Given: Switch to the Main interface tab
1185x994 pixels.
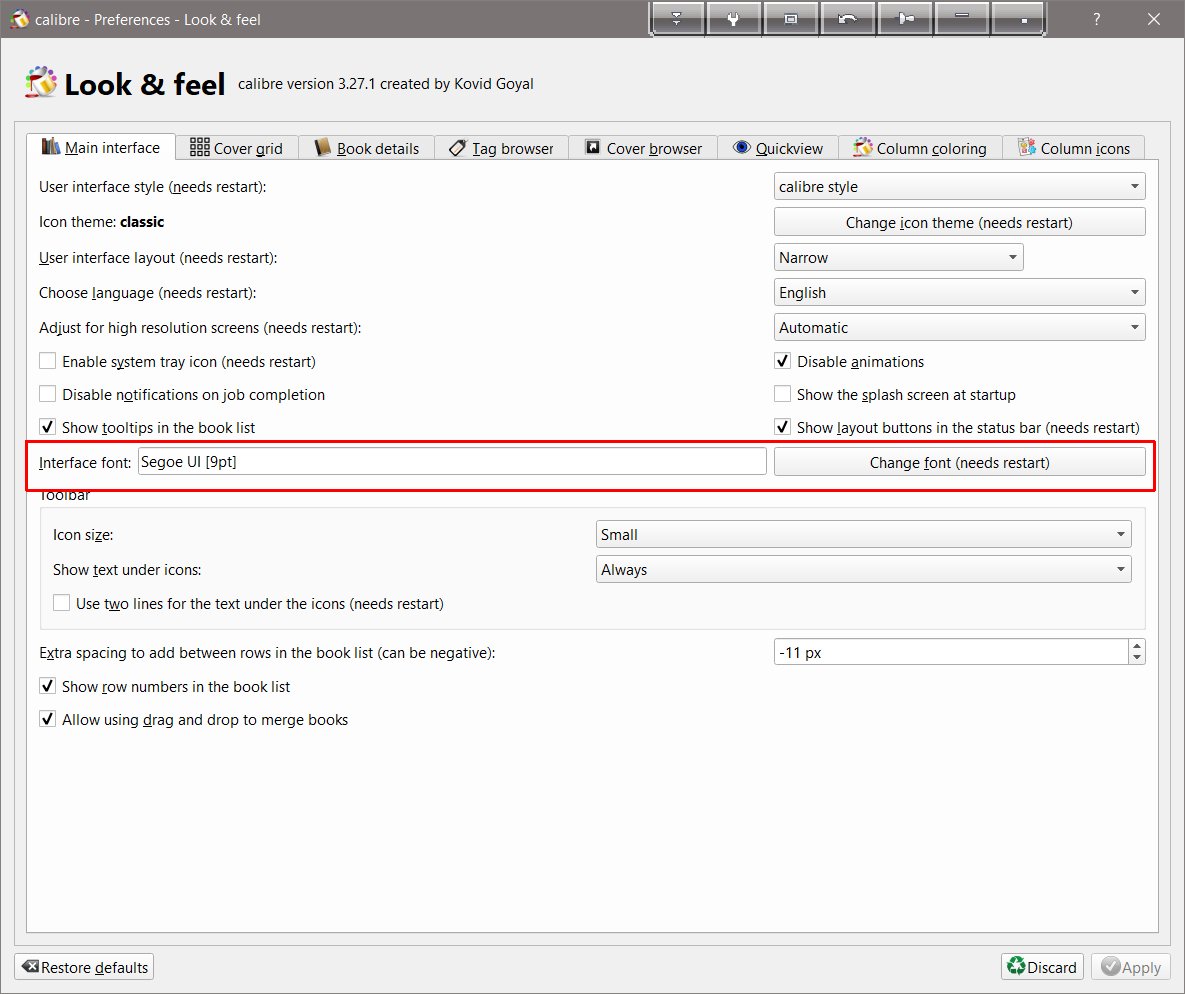Looking at the screenshot, I should 101,147.
